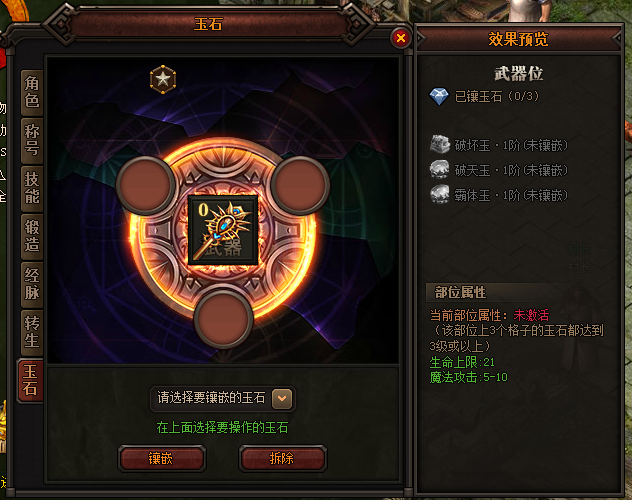632x500 pixels.
Task: Click the 破坏玉 jade icon
Action: coord(440,145)
